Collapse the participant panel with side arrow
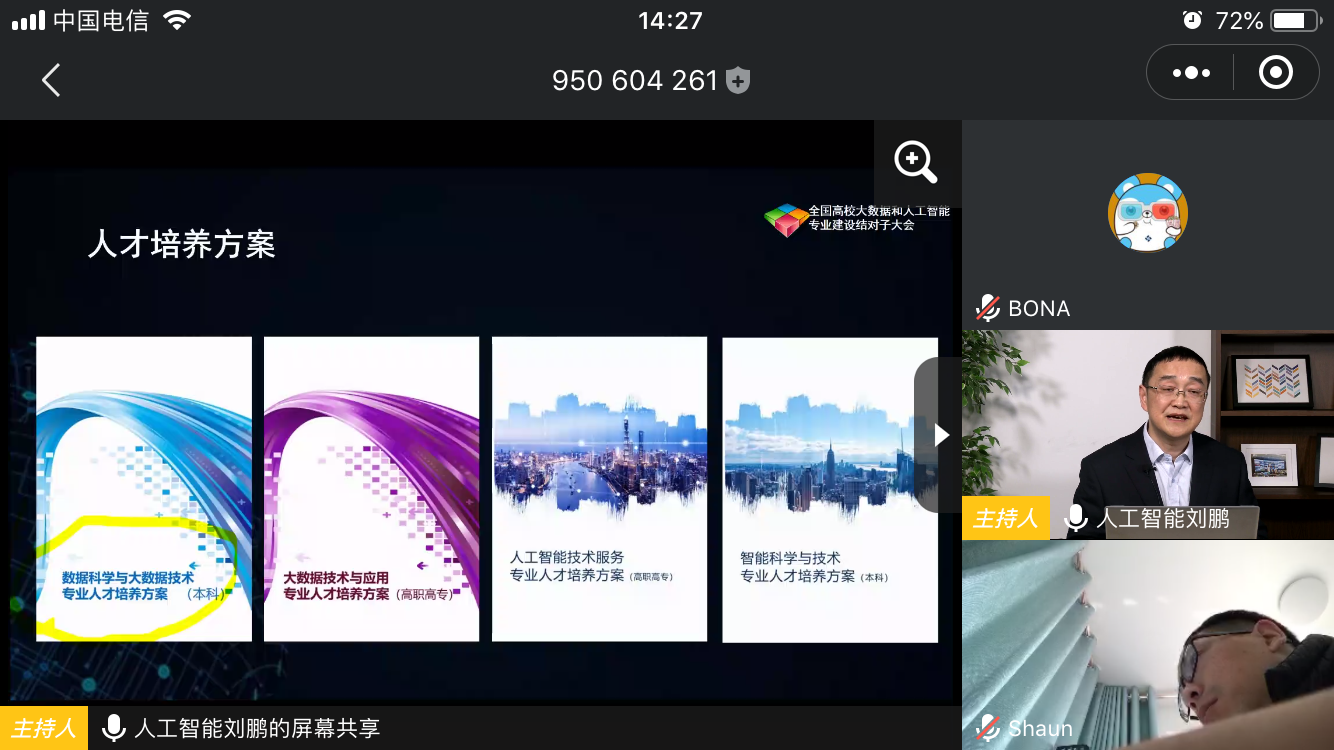Screen dimensions: 1334x750 (x=939, y=435)
